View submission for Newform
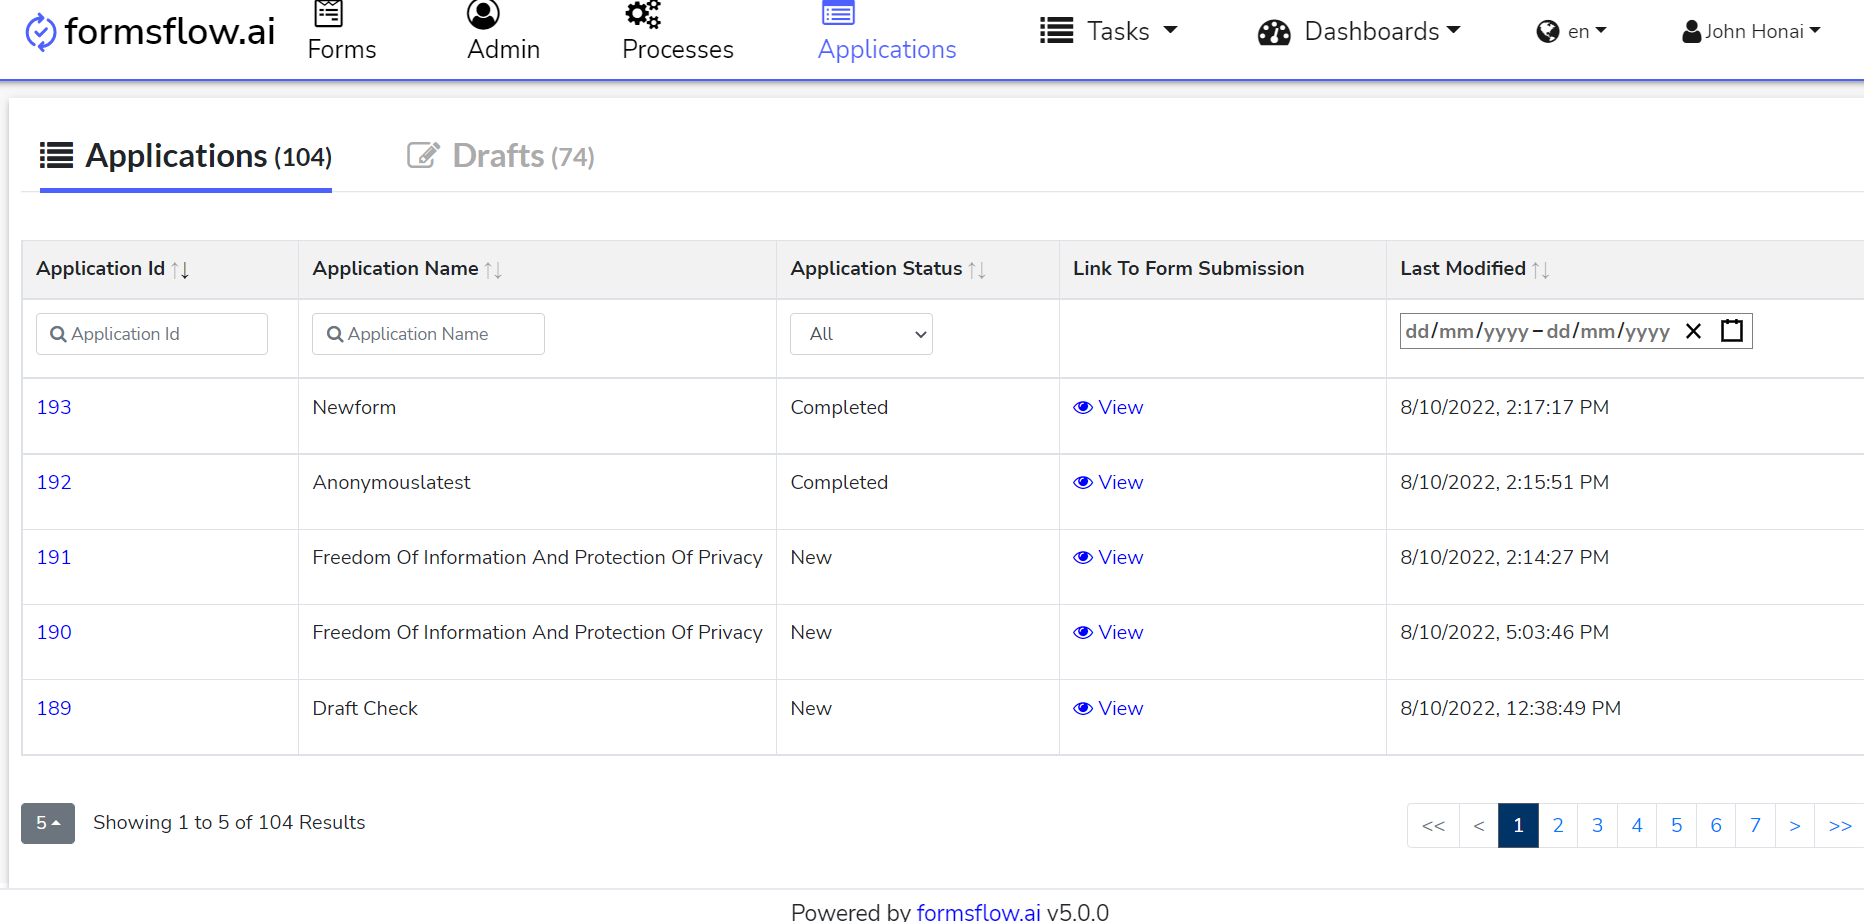The height and width of the screenshot is (922, 1864). [x=1108, y=408]
